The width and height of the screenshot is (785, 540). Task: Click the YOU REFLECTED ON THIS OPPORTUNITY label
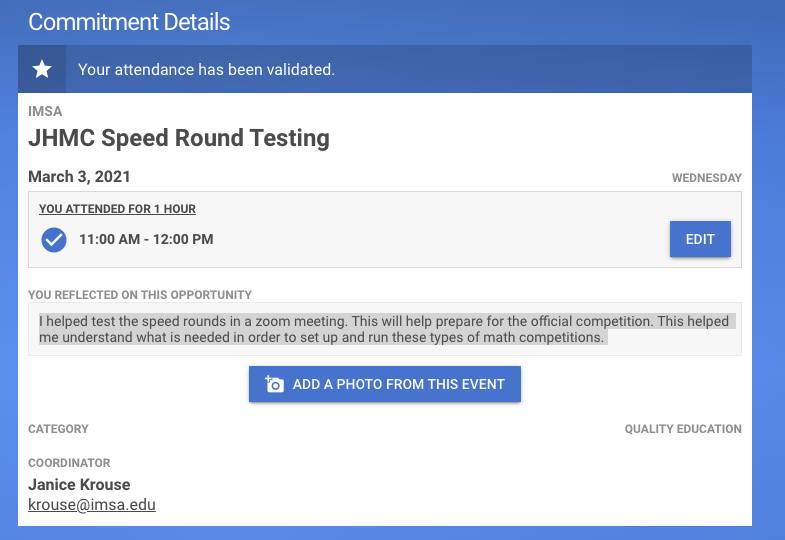pyautogui.click(x=140, y=295)
